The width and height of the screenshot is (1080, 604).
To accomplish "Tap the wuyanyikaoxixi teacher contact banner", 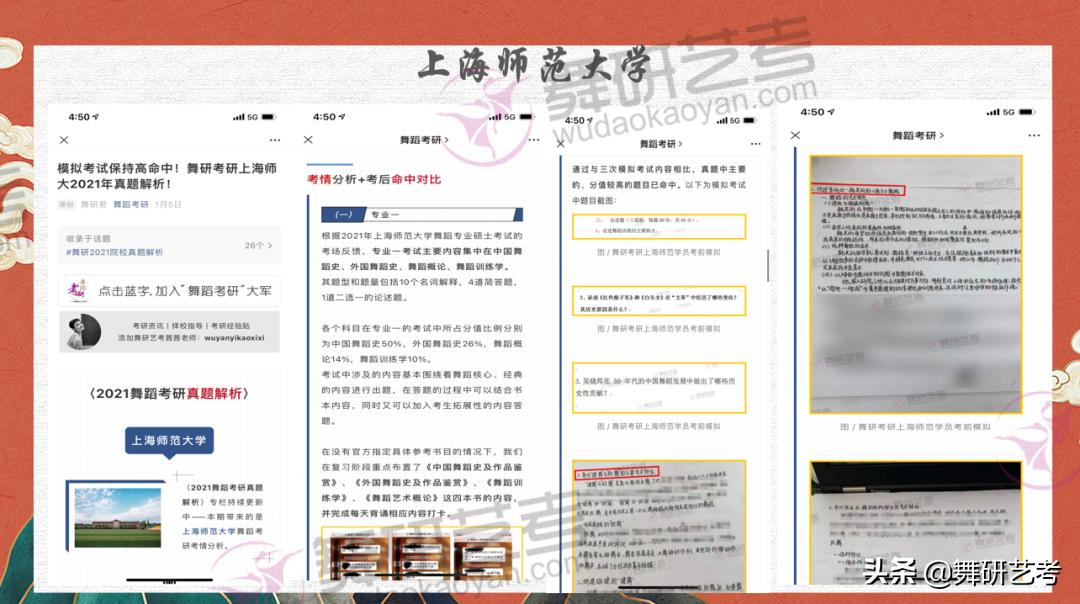I will (169, 332).
